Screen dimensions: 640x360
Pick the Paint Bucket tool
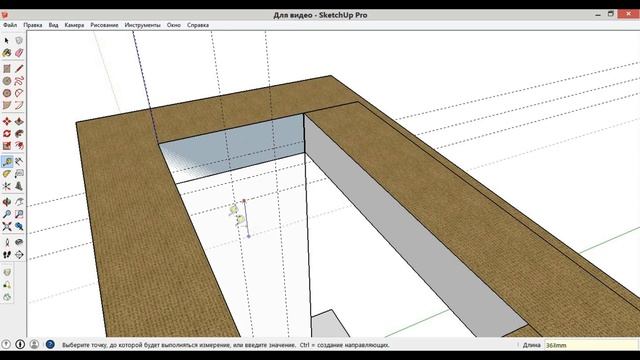pyautogui.click(x=7, y=53)
